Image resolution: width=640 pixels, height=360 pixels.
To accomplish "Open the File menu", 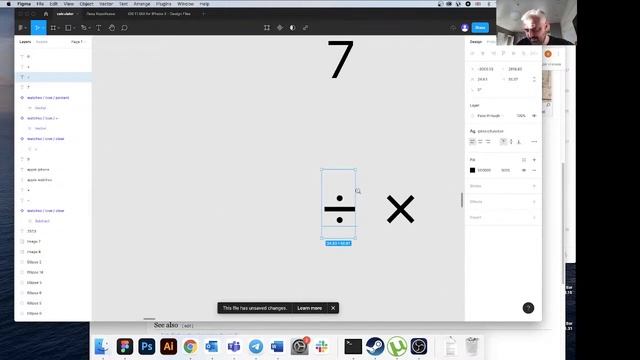I will [40, 4].
